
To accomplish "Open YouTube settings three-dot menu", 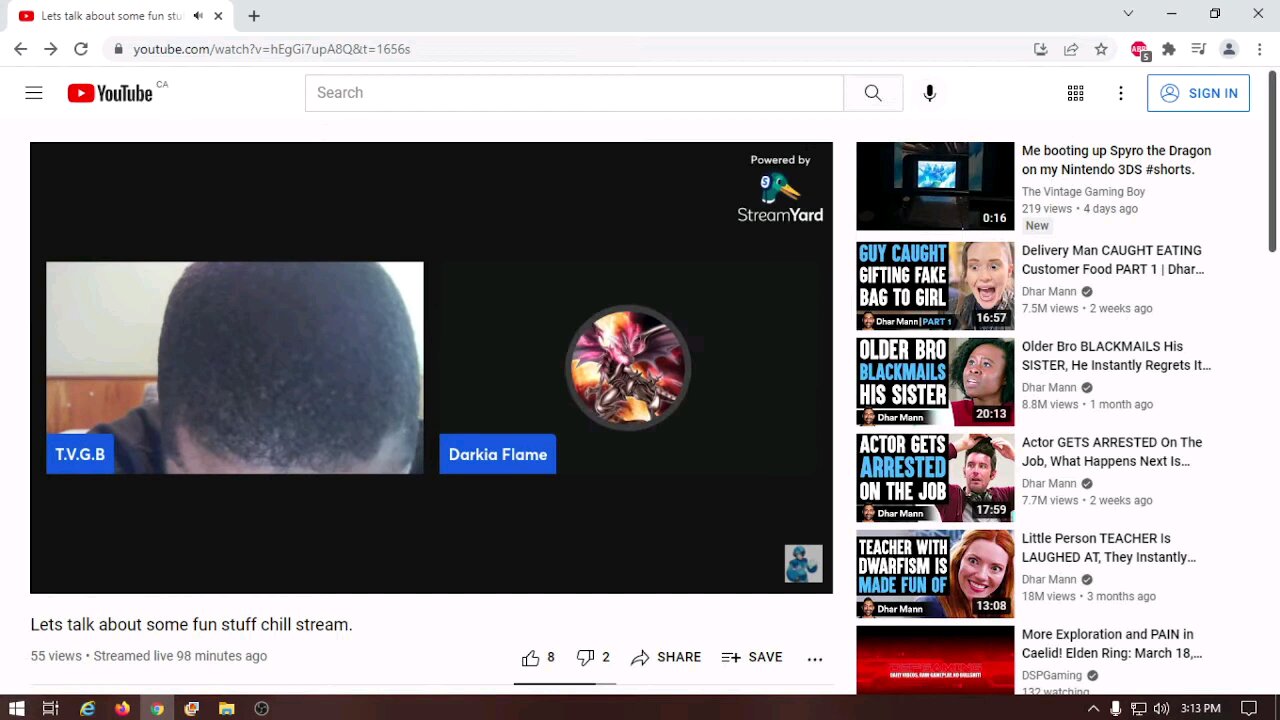I will 1121,93.
